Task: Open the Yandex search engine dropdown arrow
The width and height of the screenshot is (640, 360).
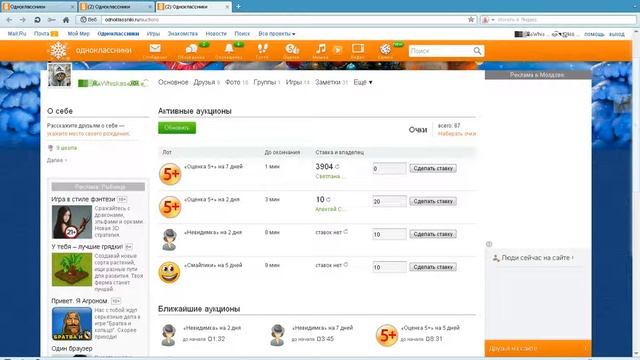Action: click(493, 20)
